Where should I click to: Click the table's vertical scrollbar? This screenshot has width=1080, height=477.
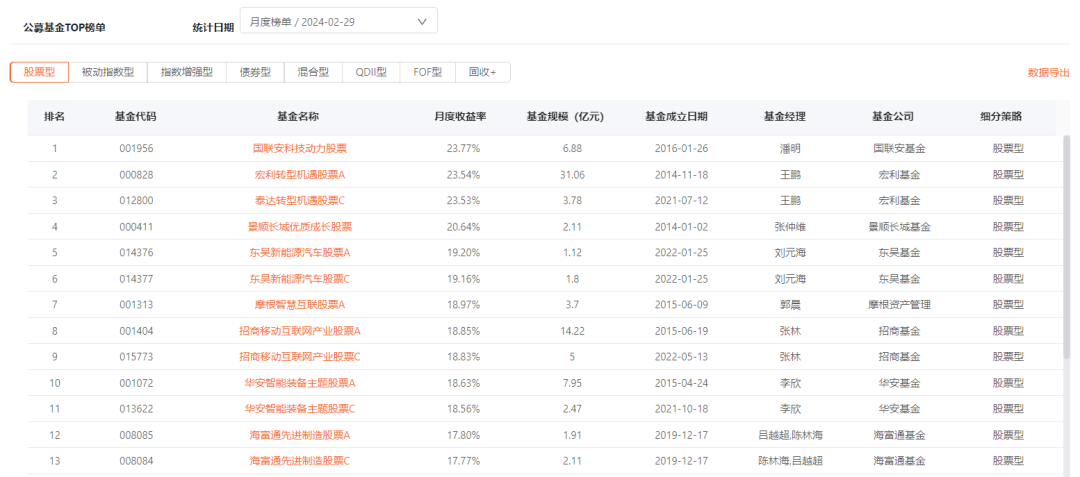click(x=1068, y=303)
